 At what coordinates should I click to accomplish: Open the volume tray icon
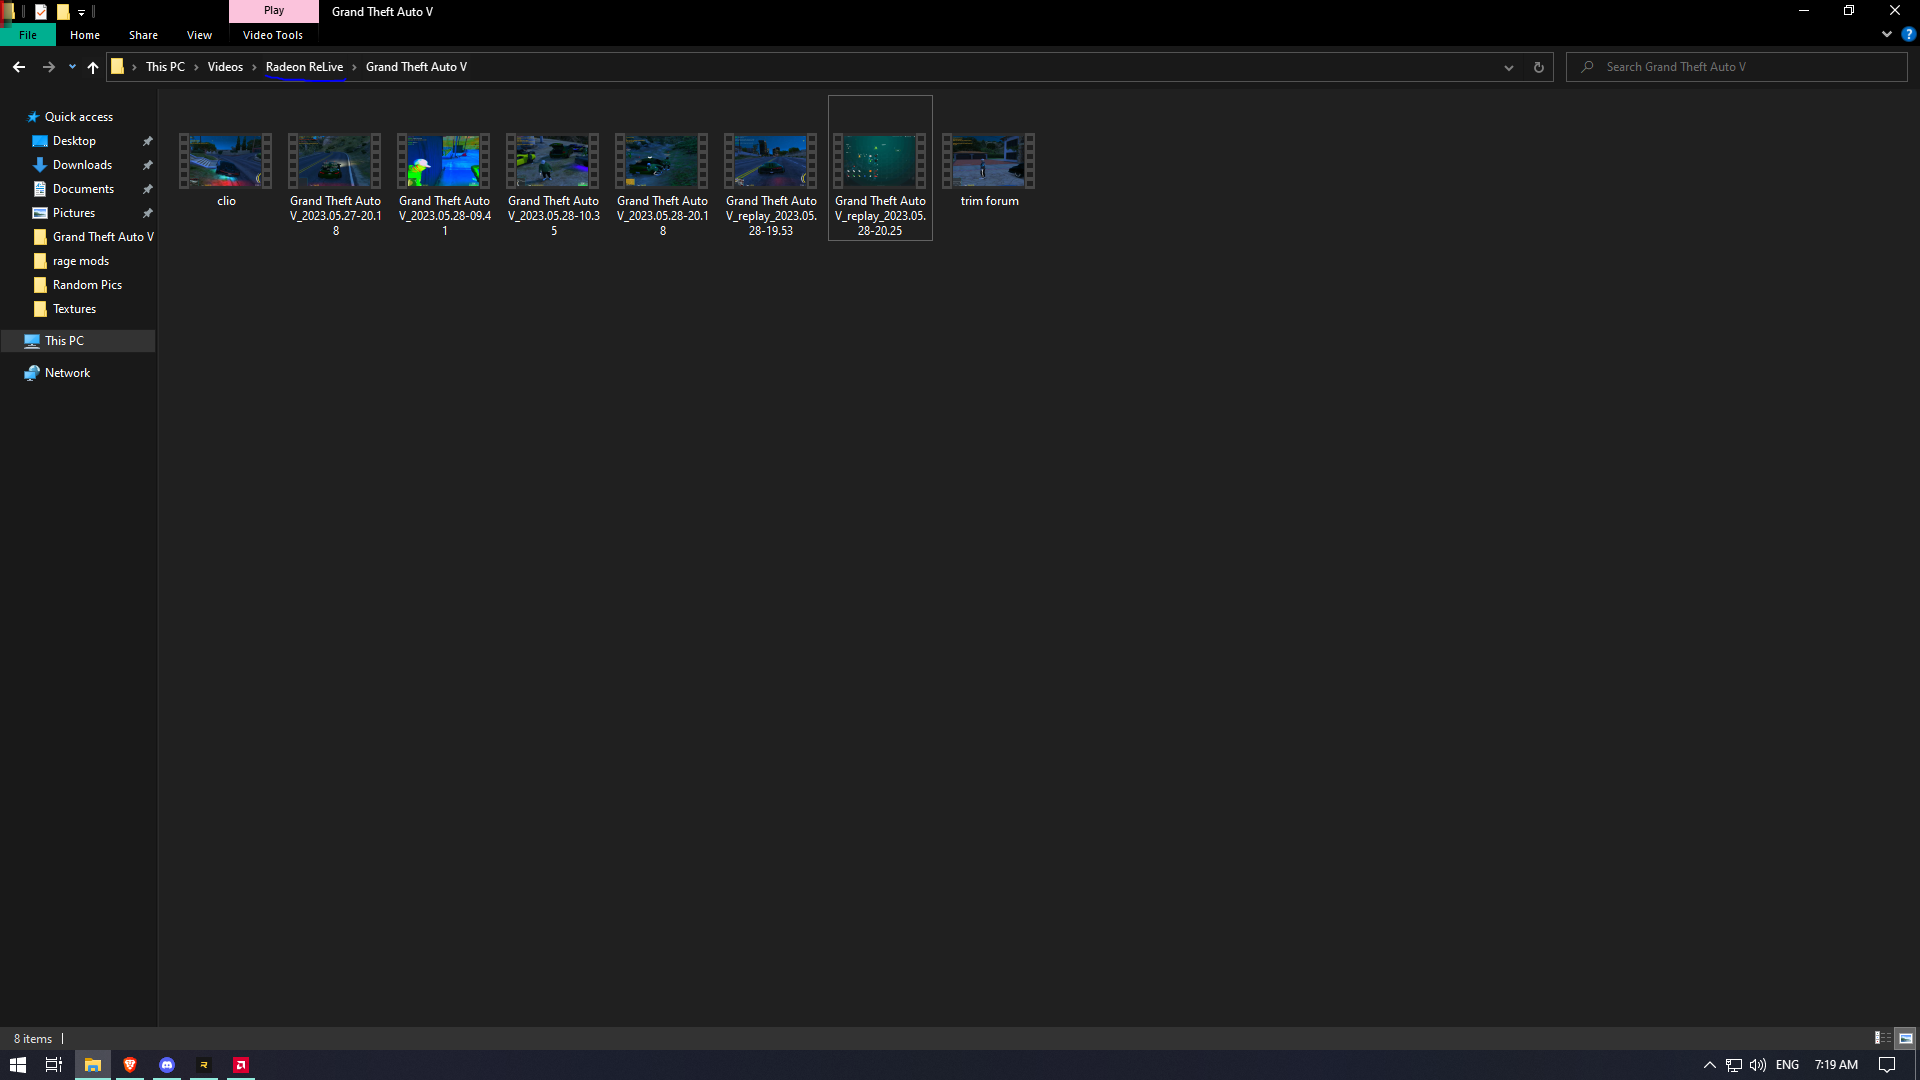coord(1758,1065)
